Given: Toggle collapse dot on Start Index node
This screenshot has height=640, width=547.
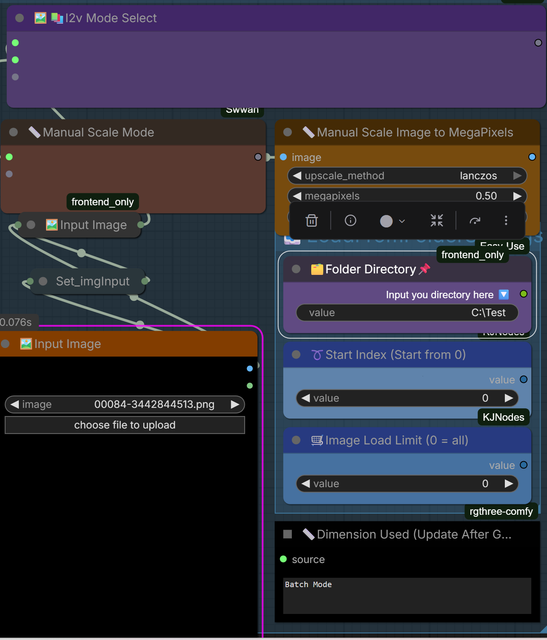Looking at the screenshot, I should [x=296, y=354].
